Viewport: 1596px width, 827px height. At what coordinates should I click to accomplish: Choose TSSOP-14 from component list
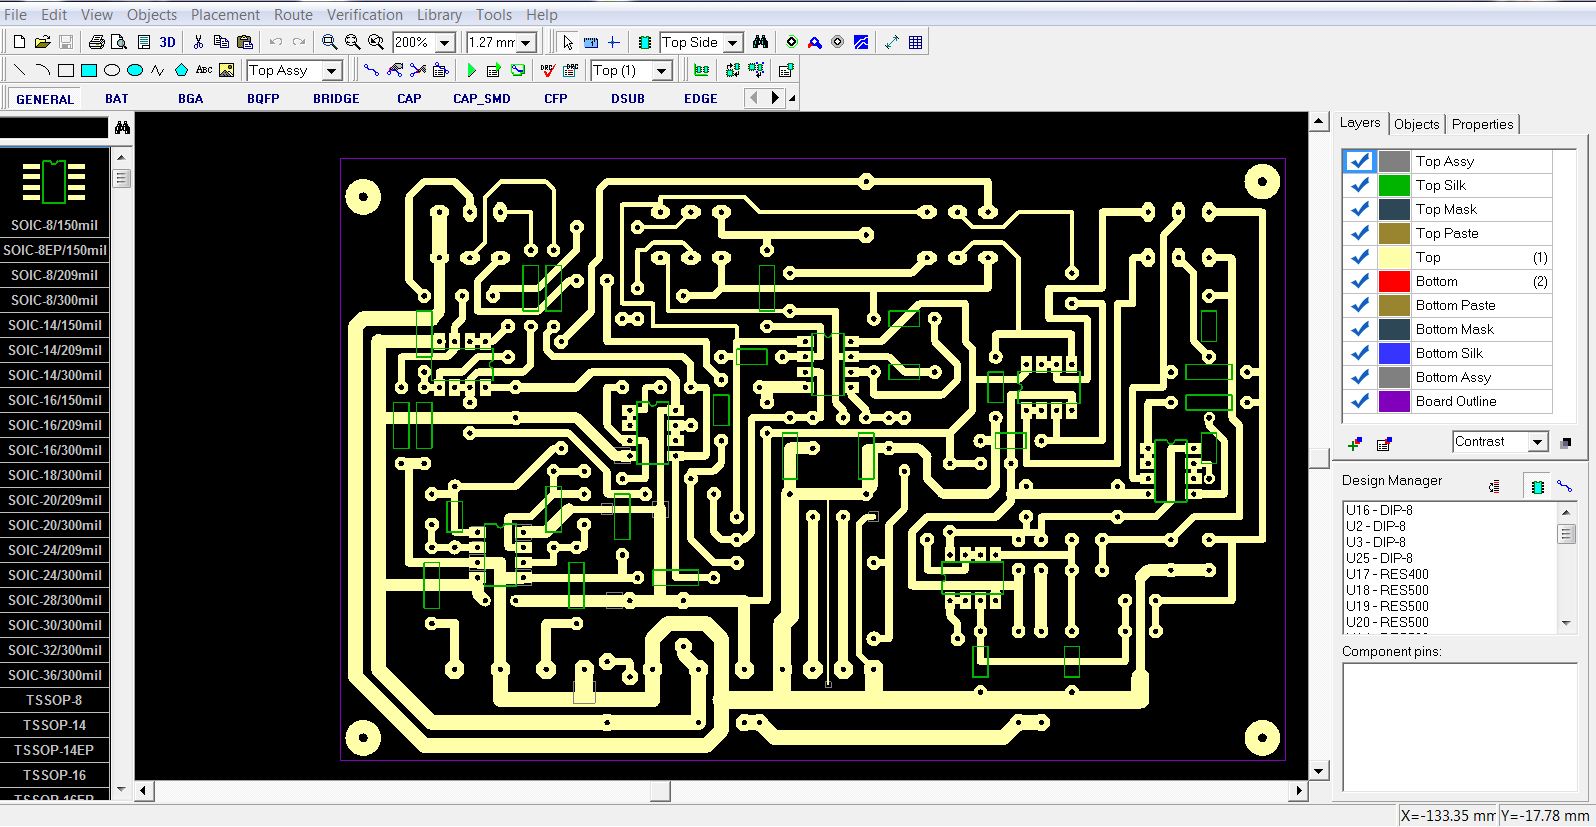55,725
